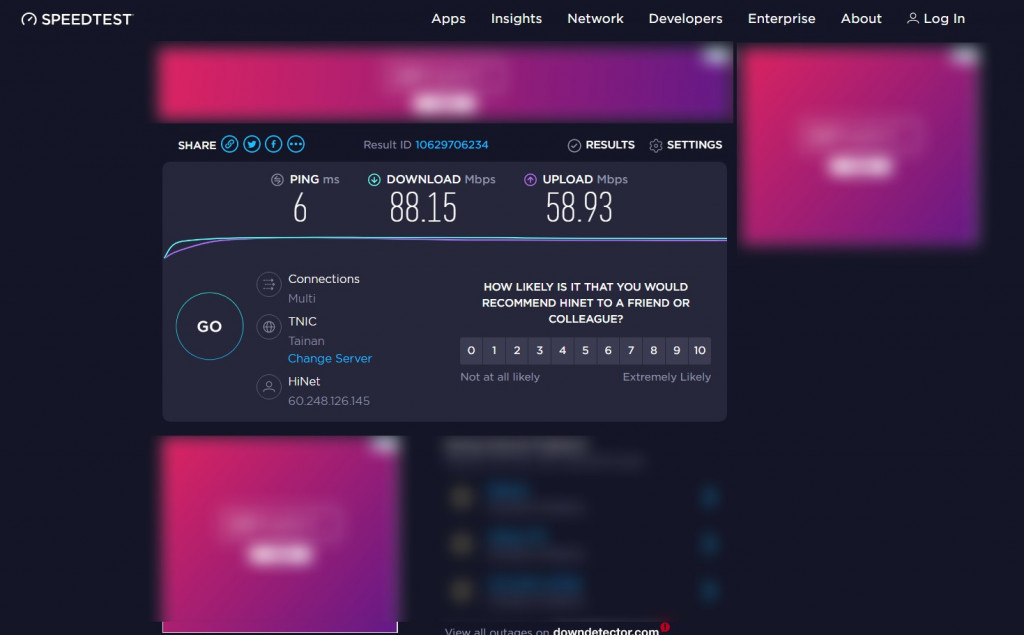Open the Apps menu
Screen dimensions: 1024x635
coord(448,19)
